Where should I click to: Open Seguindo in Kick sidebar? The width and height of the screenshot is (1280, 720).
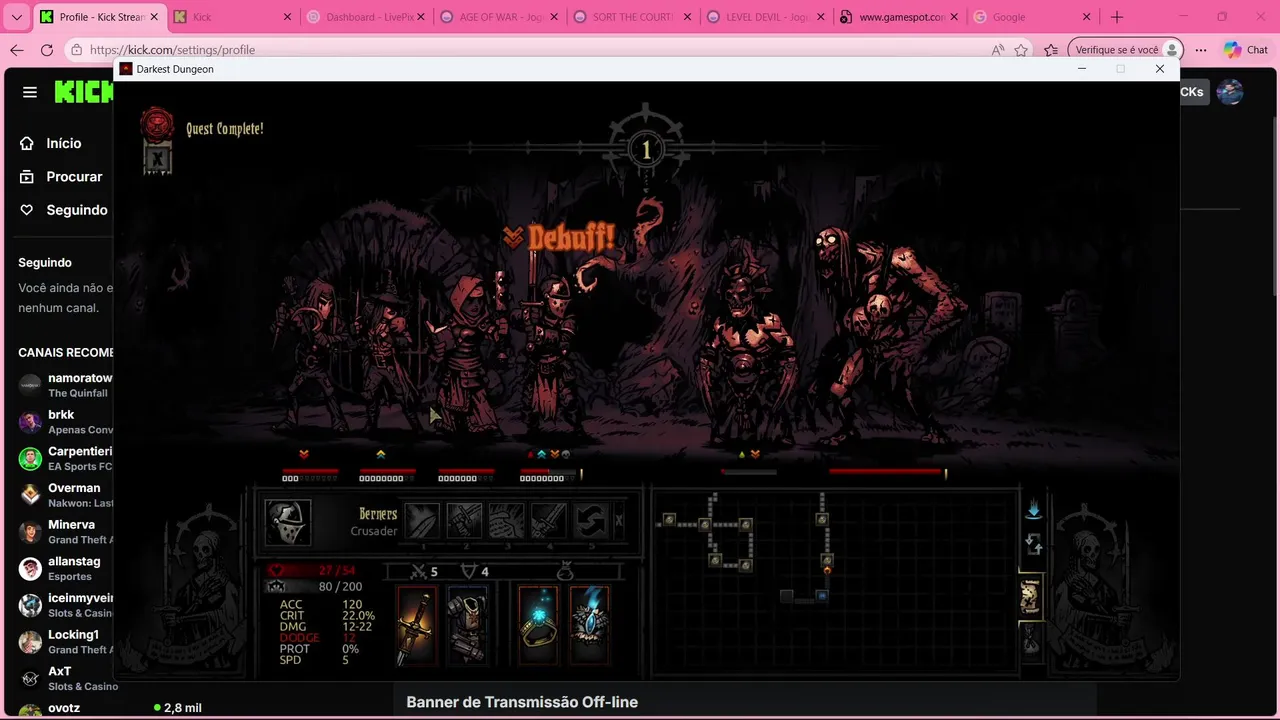pos(62,210)
